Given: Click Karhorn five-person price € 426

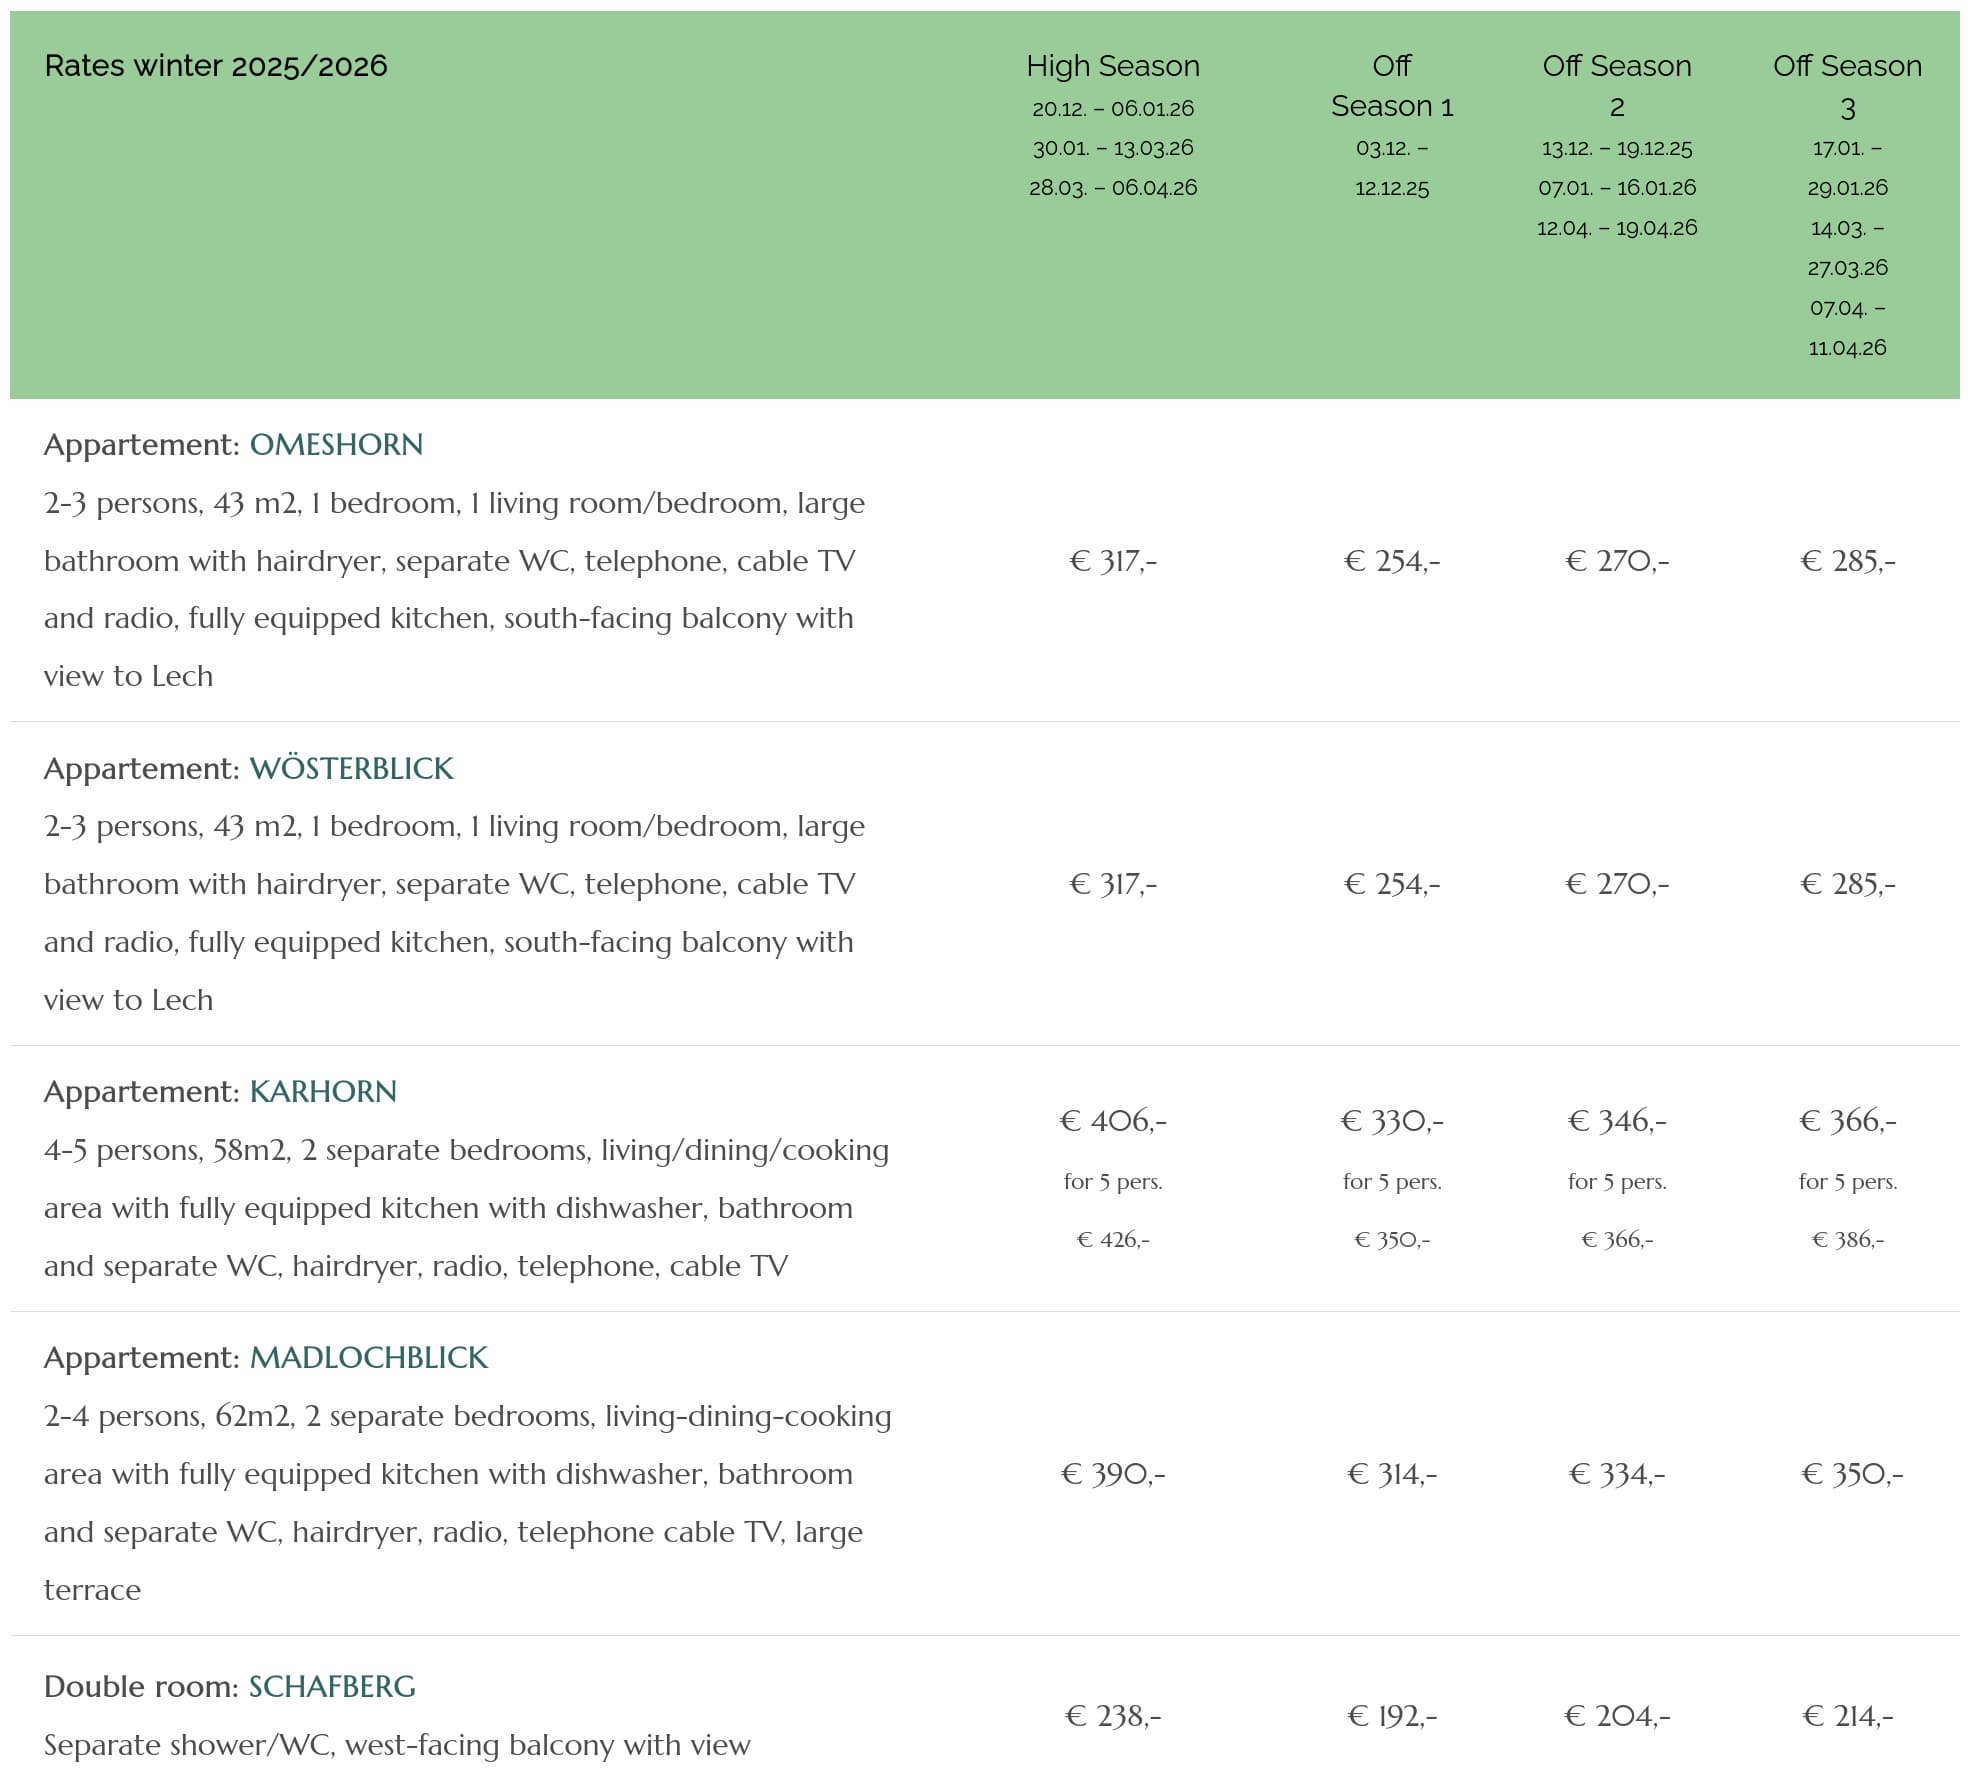Looking at the screenshot, I should click(x=1112, y=1240).
